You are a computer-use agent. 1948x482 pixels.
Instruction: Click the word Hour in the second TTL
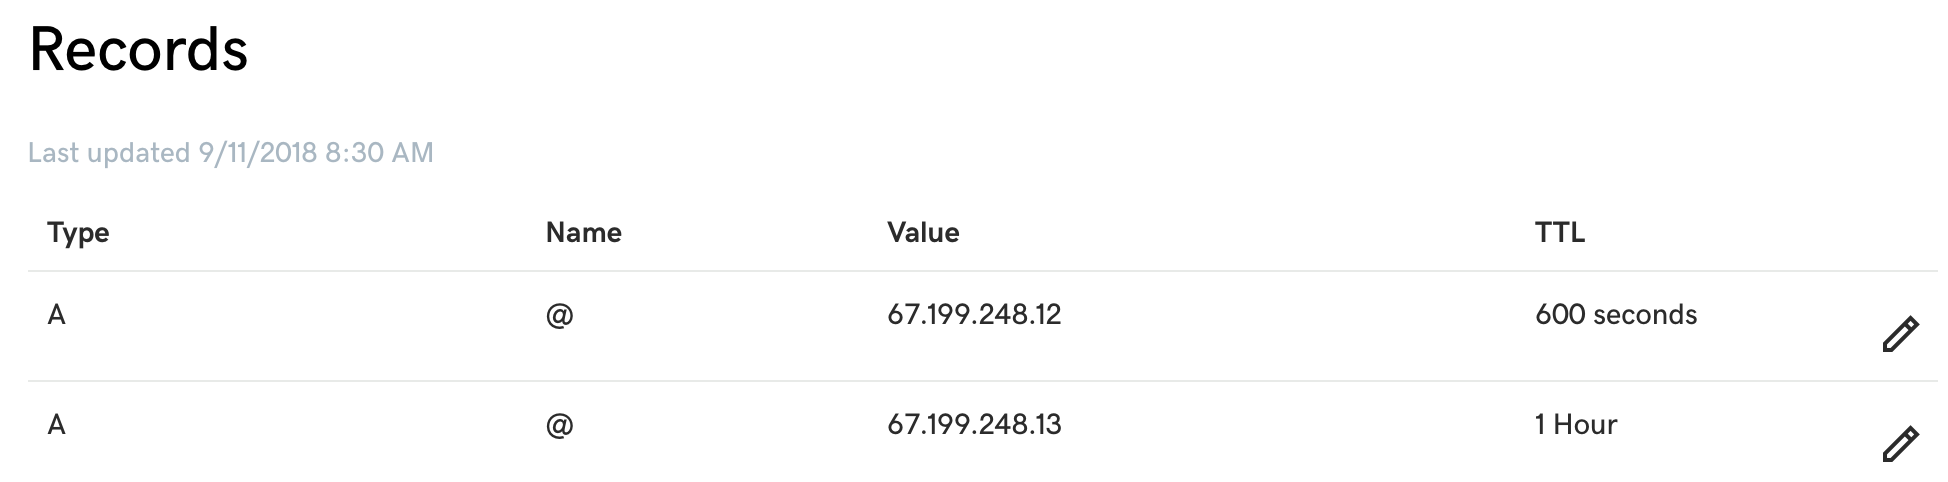pyautogui.click(x=1585, y=425)
